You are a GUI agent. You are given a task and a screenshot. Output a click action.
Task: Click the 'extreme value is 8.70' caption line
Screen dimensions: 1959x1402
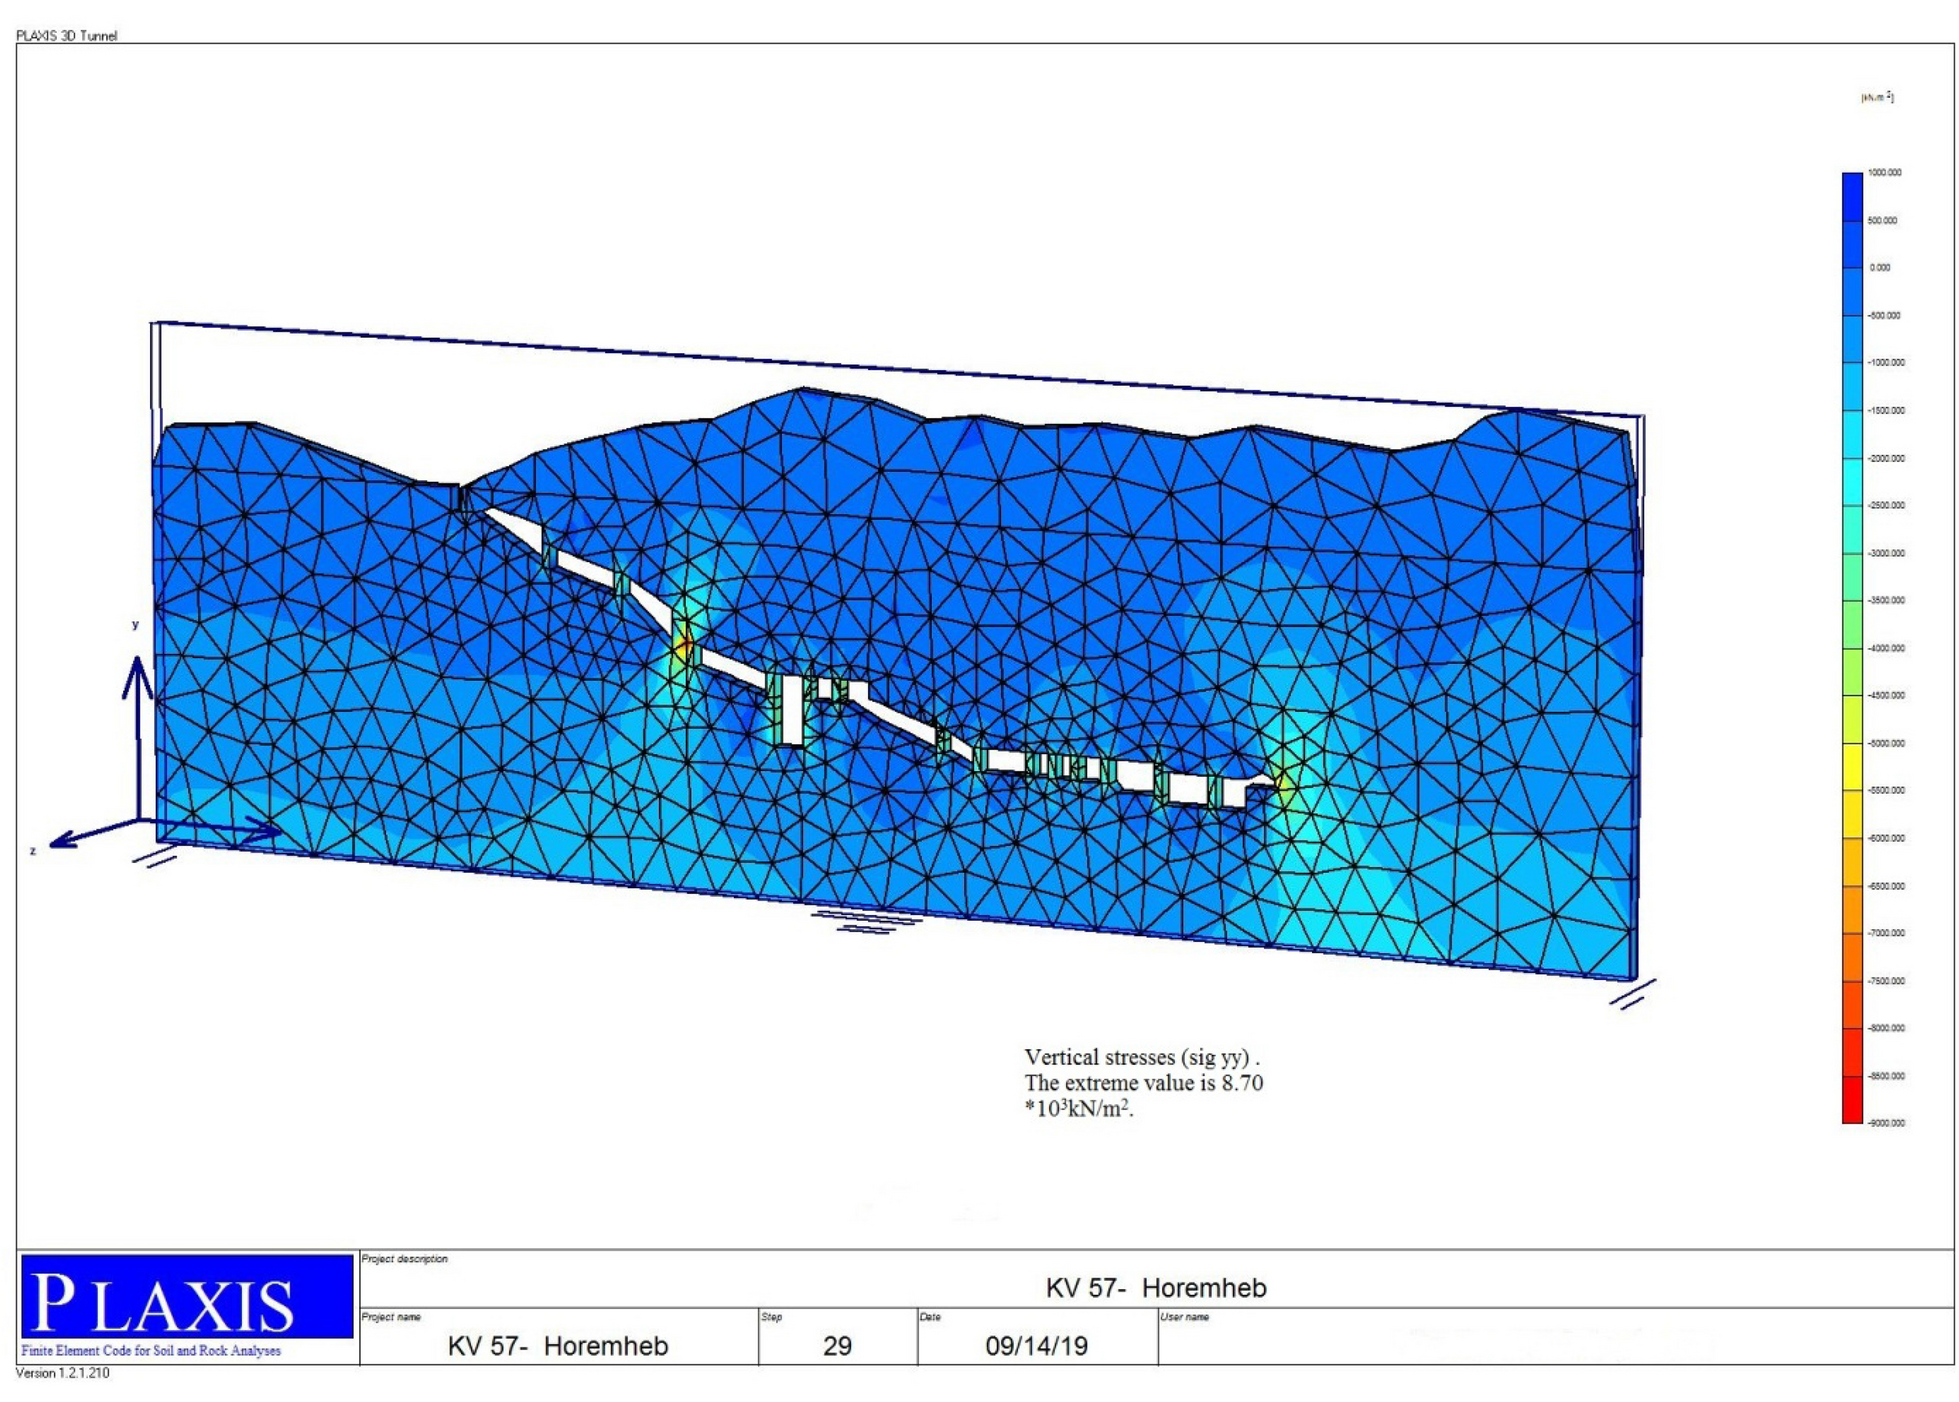coord(1143,1083)
